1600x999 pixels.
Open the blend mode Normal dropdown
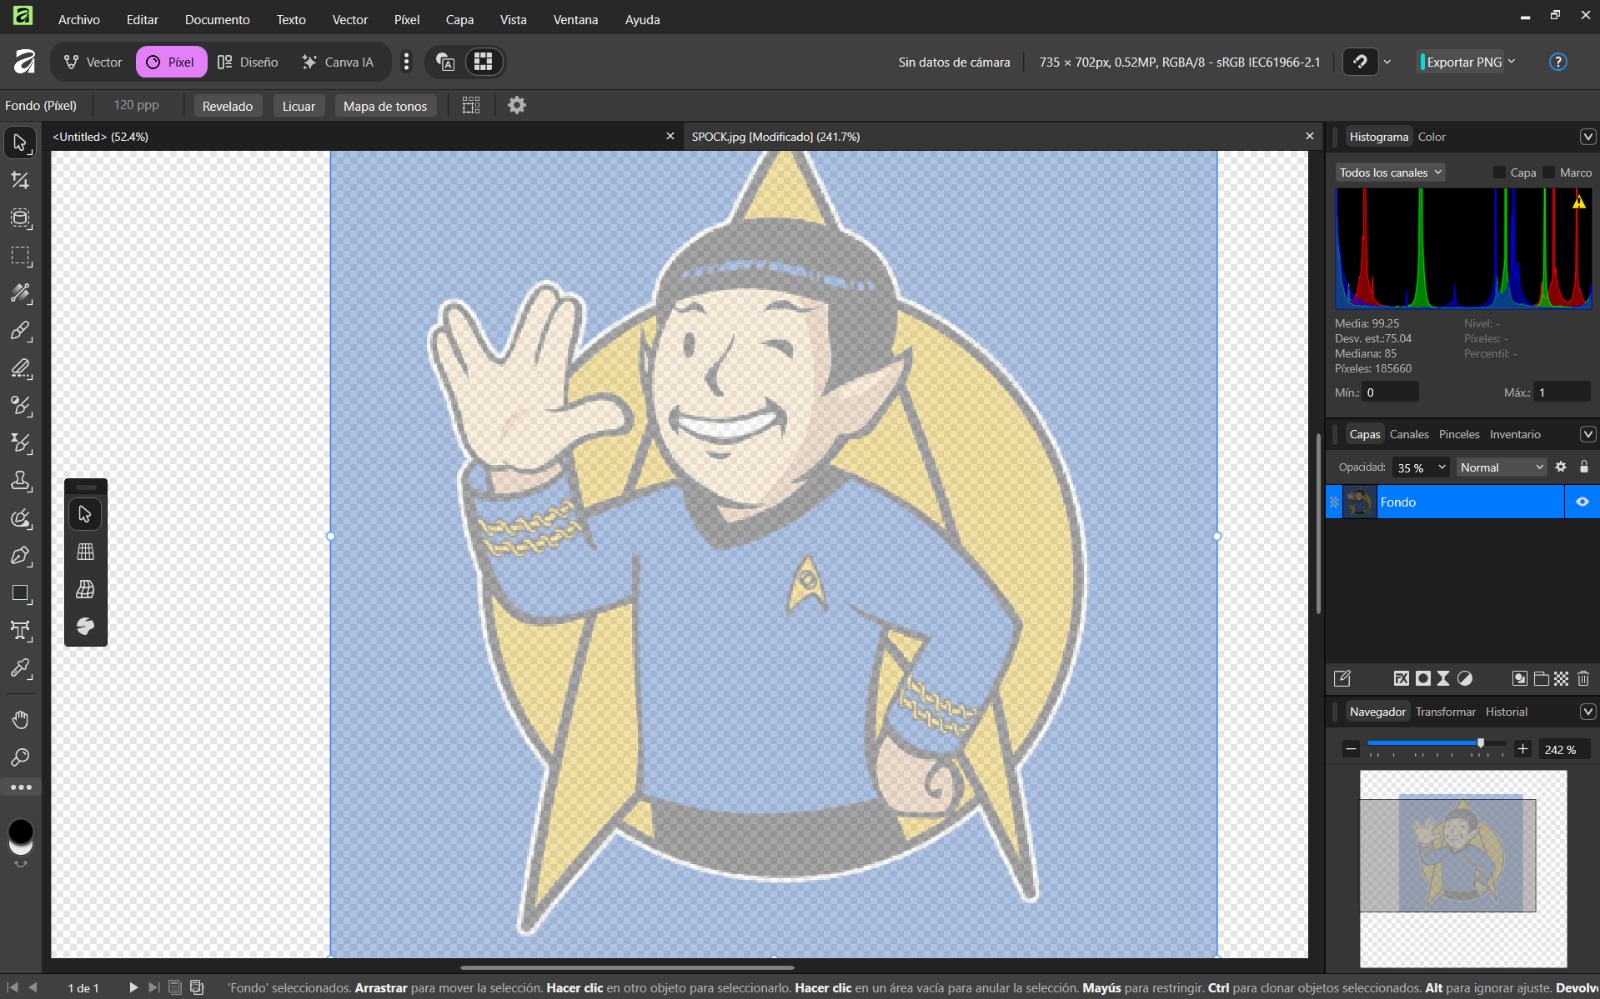pos(1500,467)
